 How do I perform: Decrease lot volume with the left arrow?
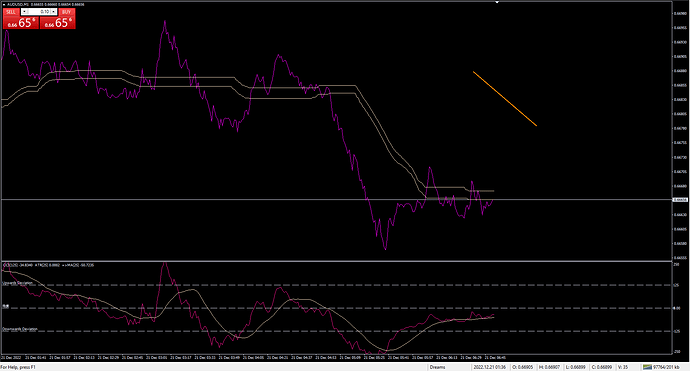point(24,12)
